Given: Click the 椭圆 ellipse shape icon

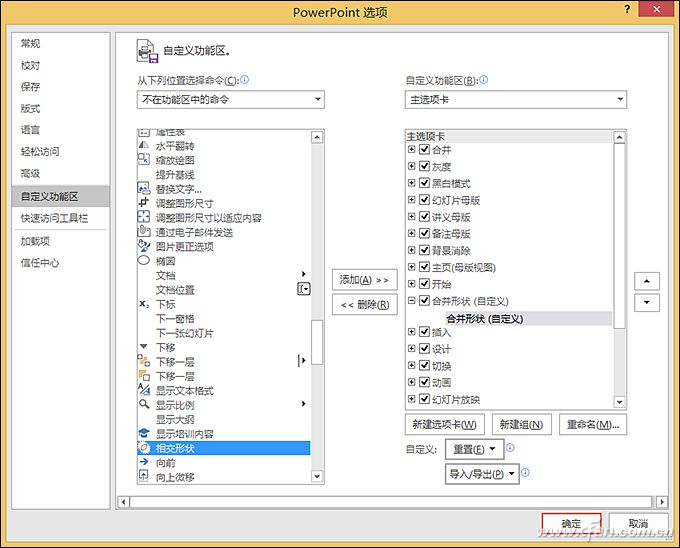Looking at the screenshot, I should (x=144, y=260).
